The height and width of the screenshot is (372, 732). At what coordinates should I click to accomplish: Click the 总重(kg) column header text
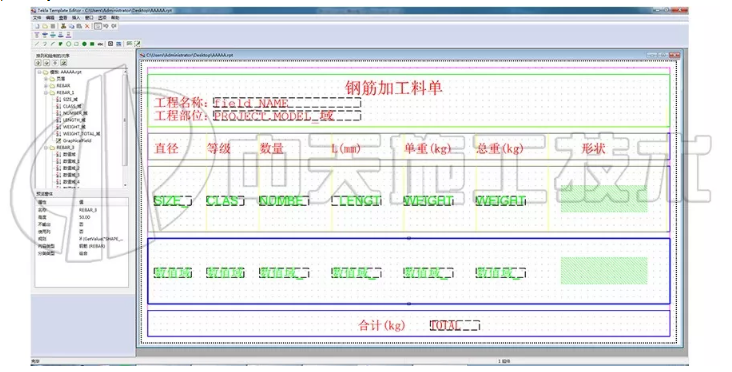click(500, 148)
